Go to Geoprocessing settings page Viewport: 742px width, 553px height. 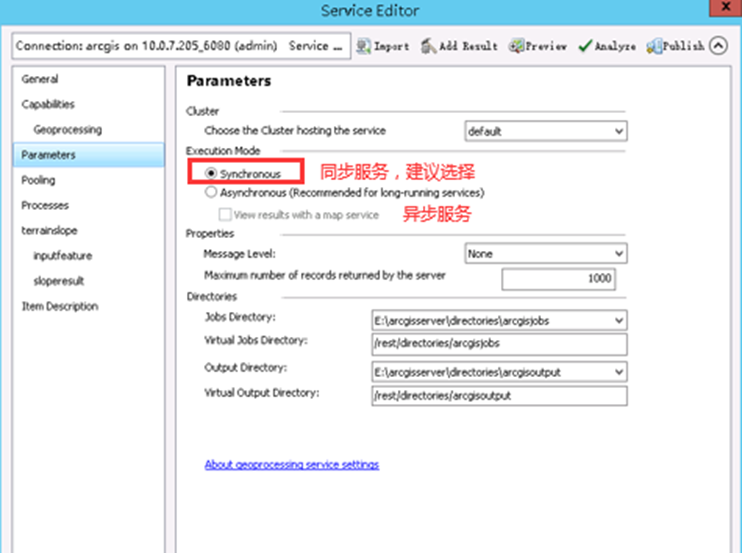68,130
